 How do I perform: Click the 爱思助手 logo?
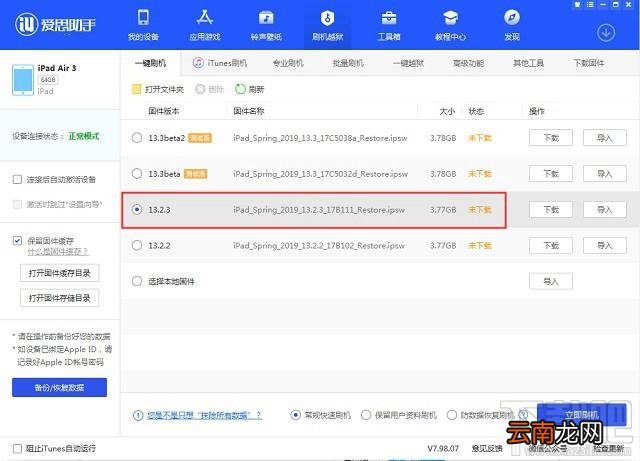[x=55, y=24]
